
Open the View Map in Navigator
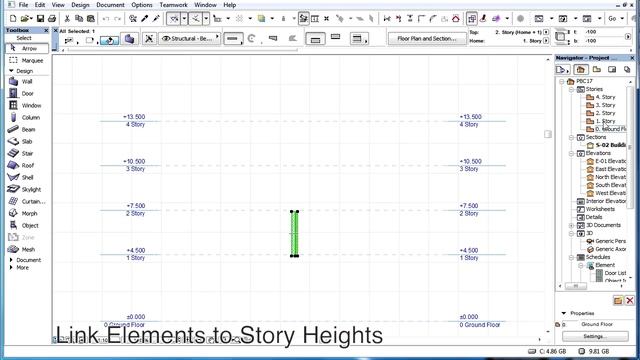[596, 69]
